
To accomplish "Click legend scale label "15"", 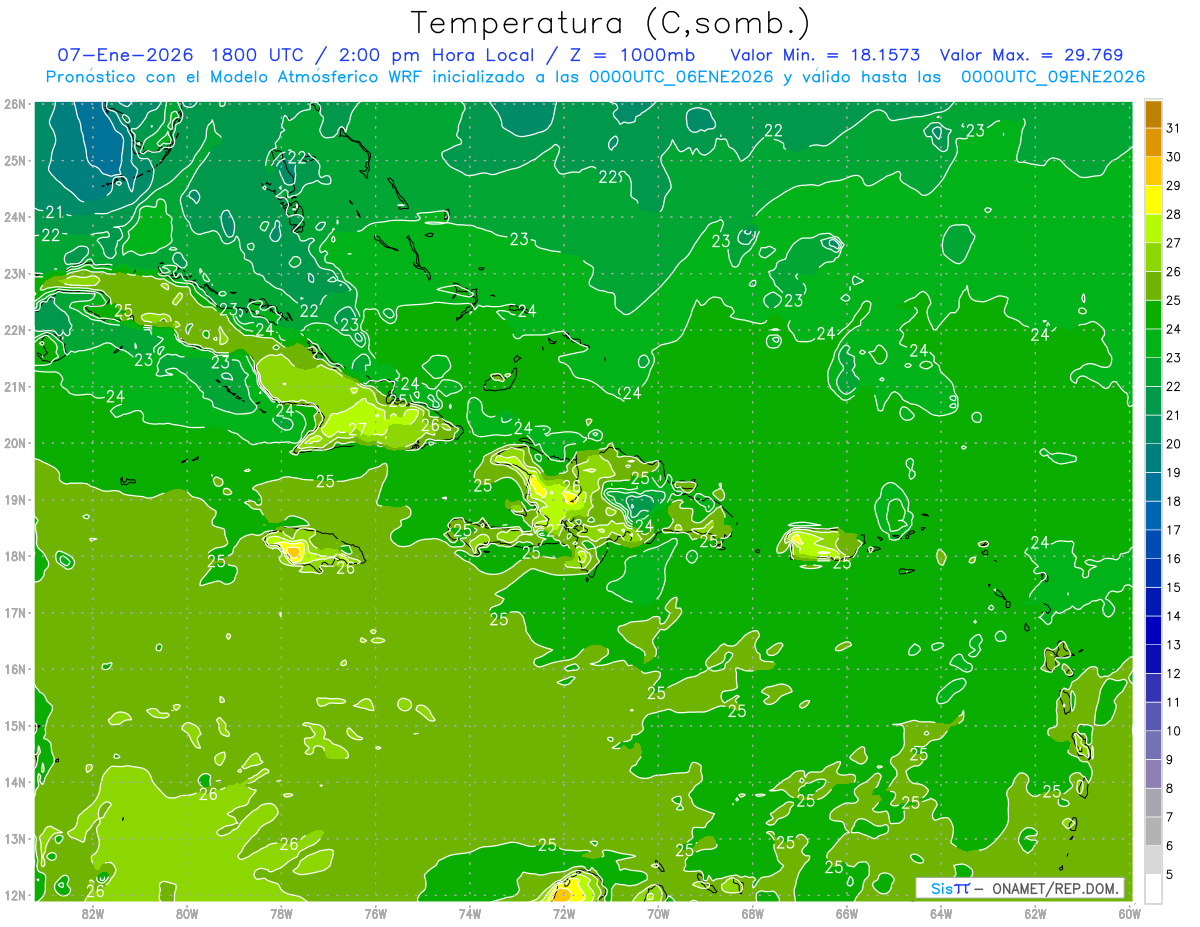I will tap(1174, 587).
